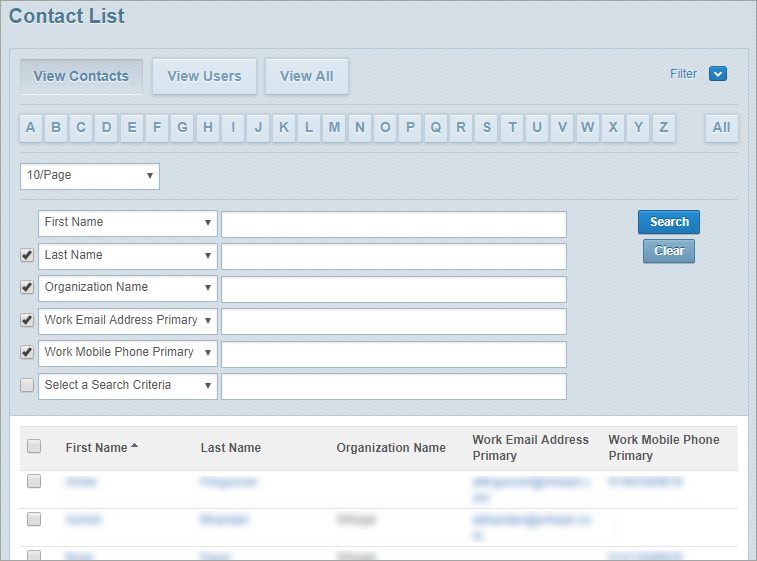The image size is (757, 561).
Task: Open Work Mobile Phone Primary dropdown
Action: pos(128,353)
